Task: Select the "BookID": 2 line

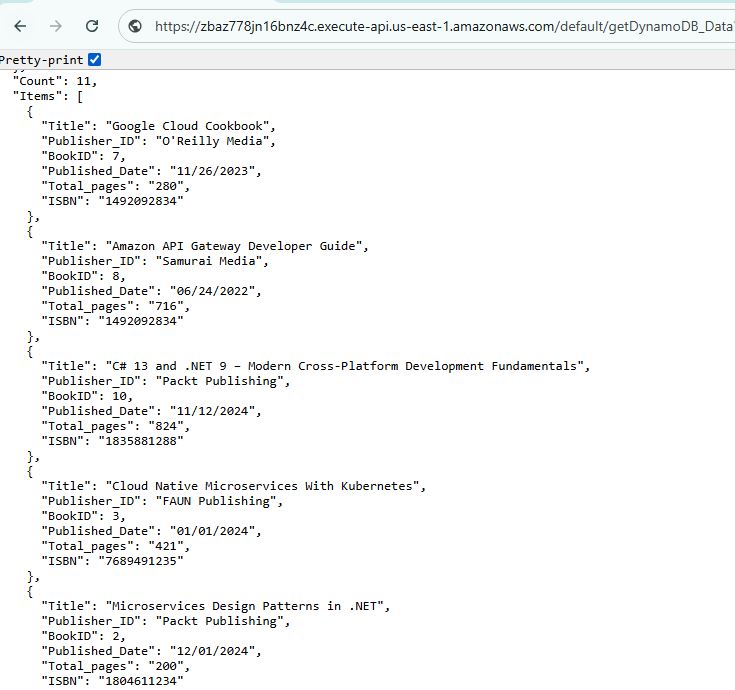Action: [x=83, y=636]
